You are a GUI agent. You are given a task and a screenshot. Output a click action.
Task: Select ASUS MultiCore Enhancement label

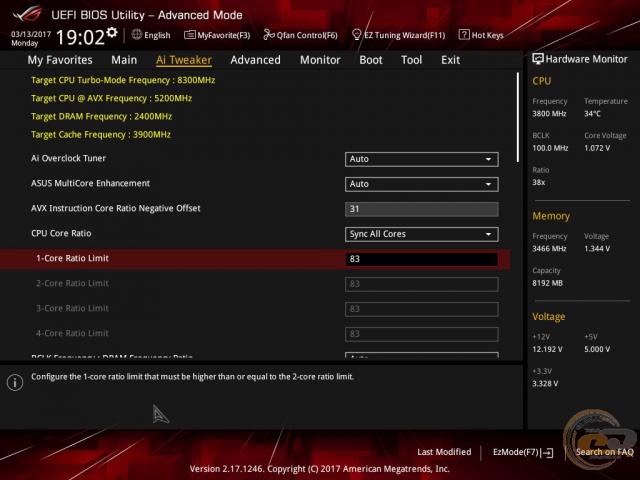(90, 183)
